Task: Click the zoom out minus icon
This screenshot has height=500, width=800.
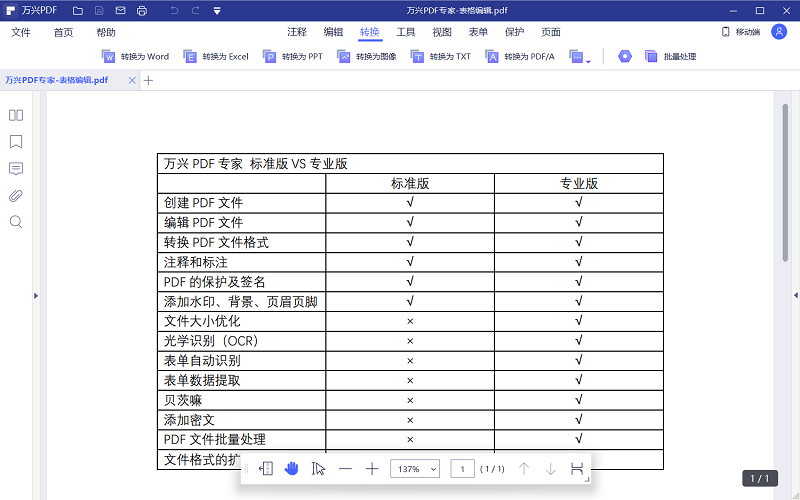Action: [345, 468]
